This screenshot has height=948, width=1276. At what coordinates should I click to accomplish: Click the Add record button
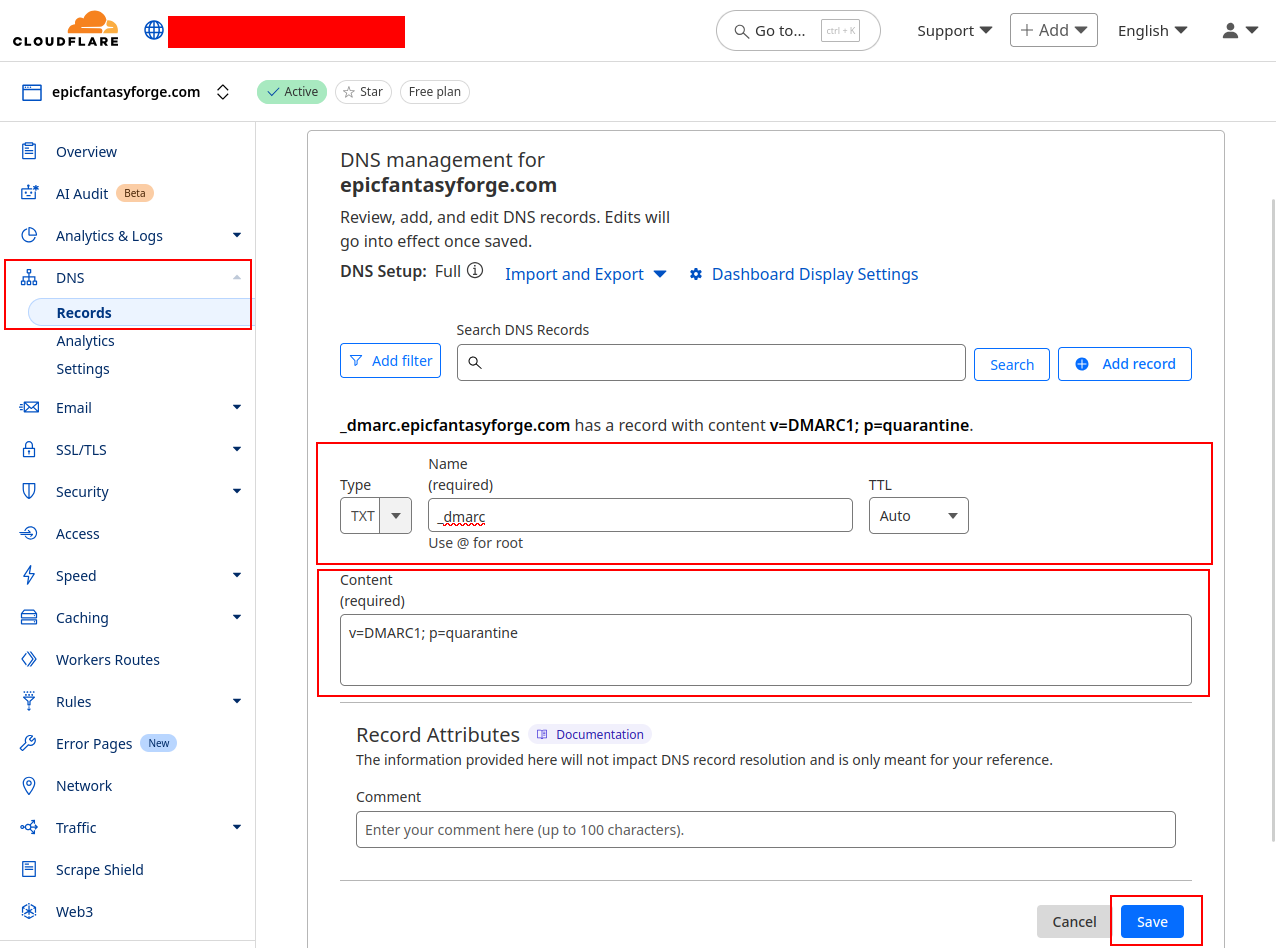pos(1125,364)
